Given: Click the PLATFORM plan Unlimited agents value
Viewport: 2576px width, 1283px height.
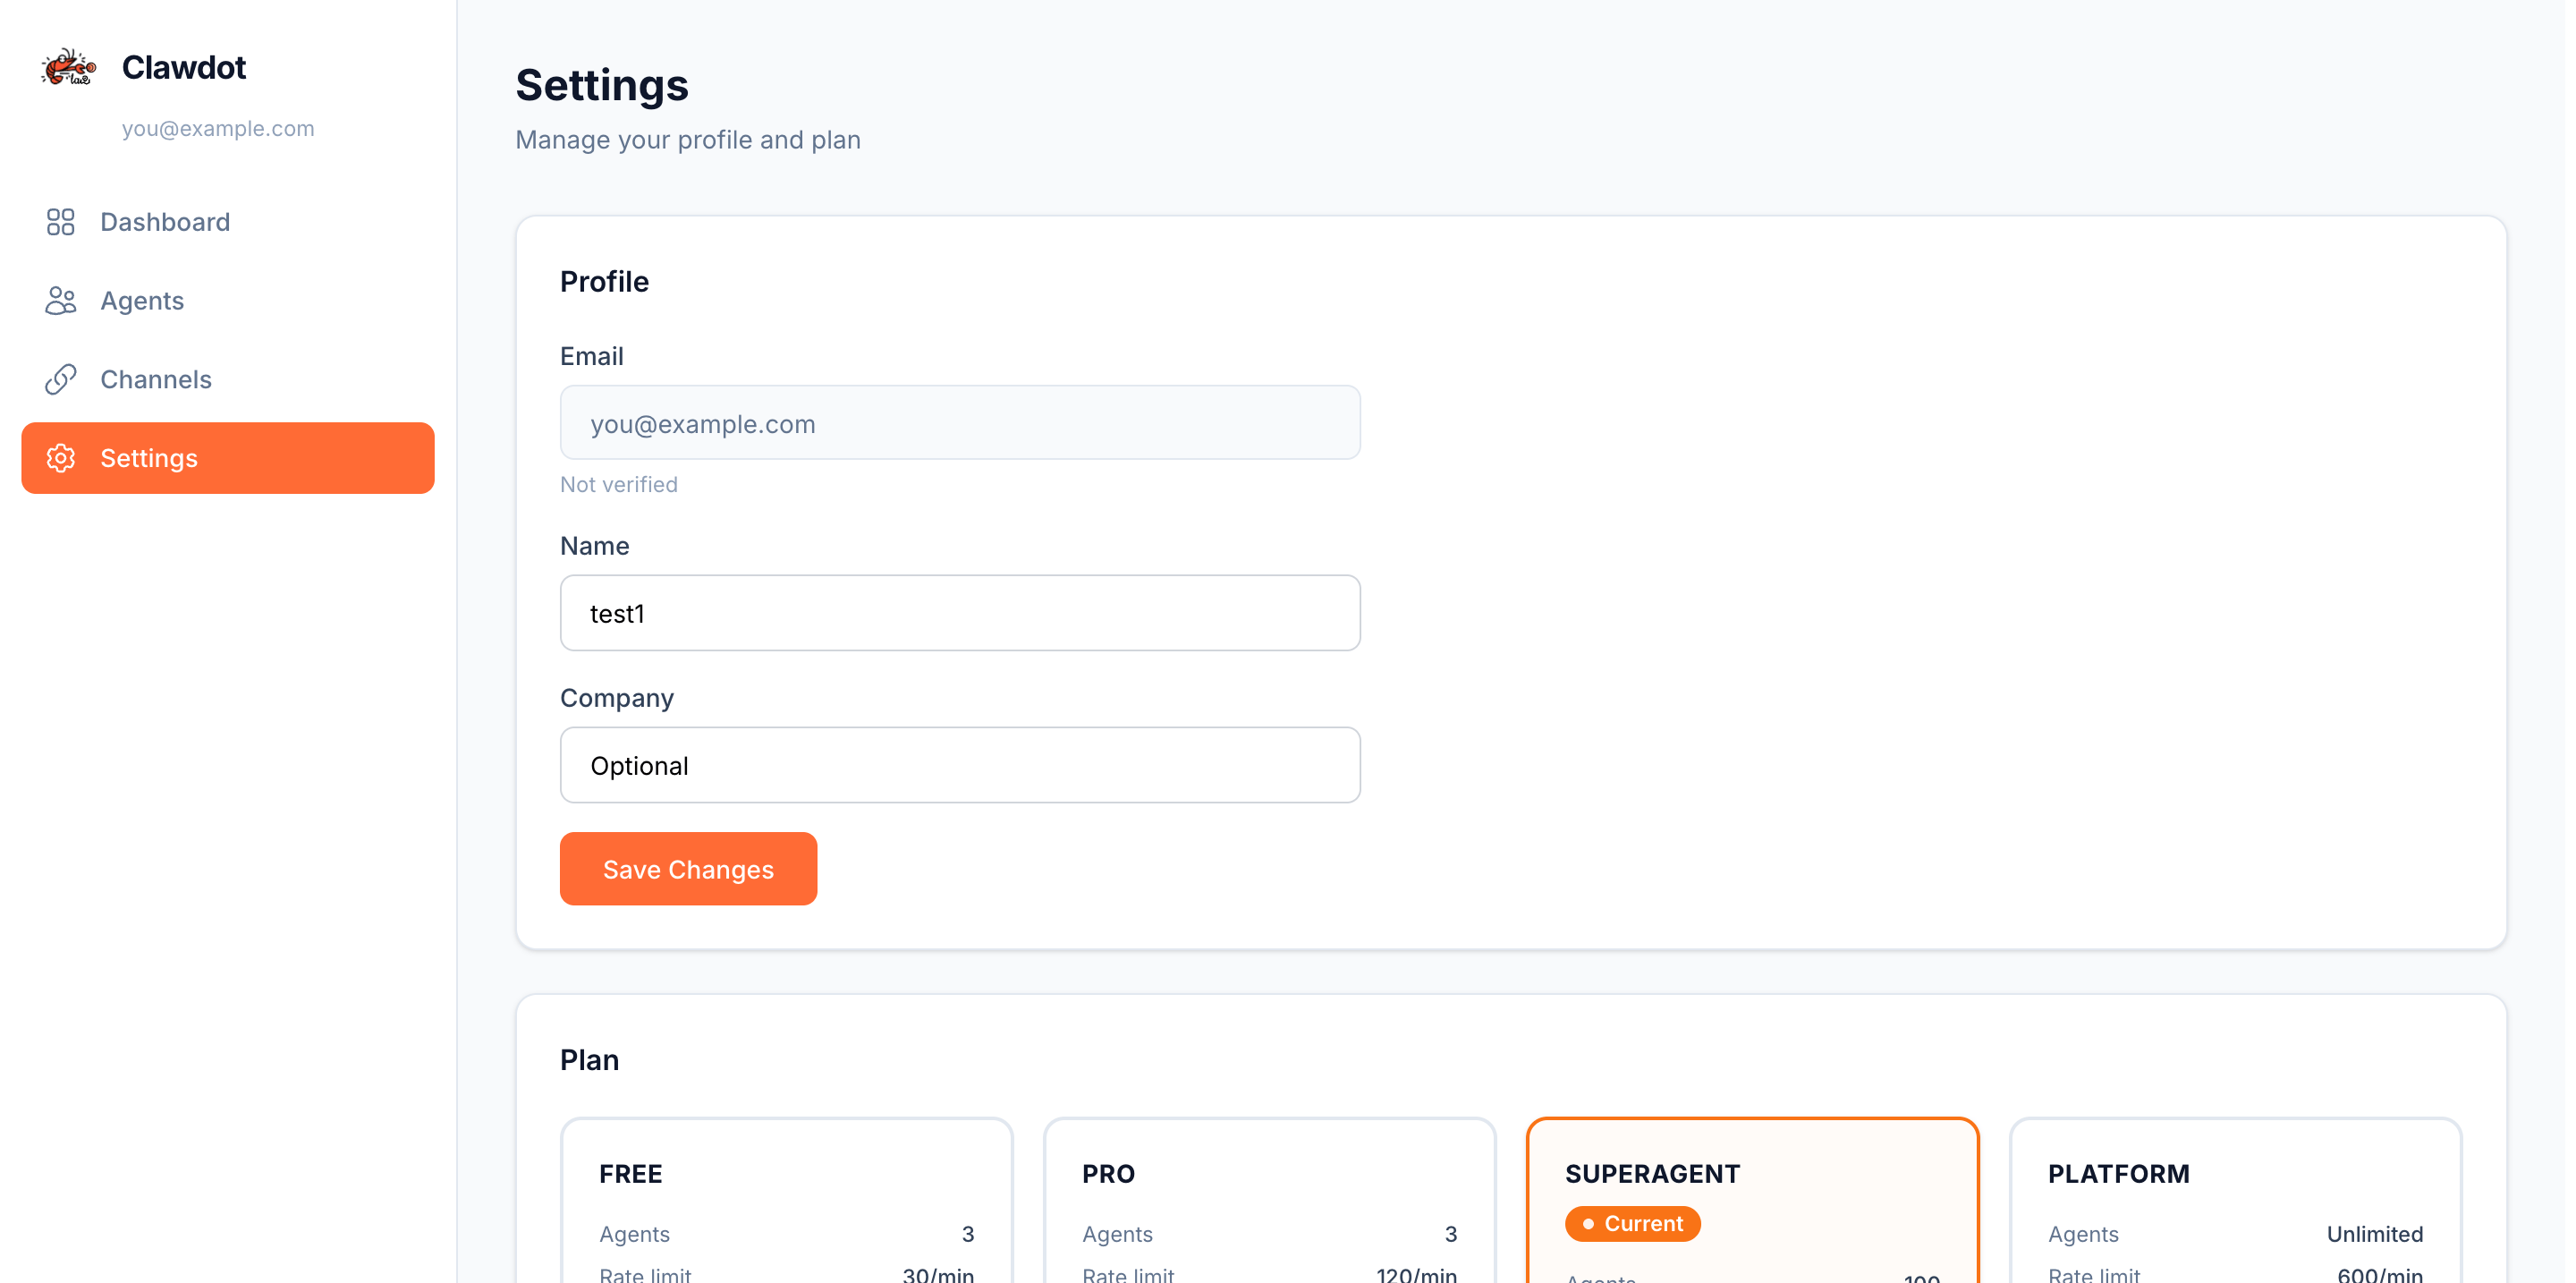Looking at the screenshot, I should coord(2375,1235).
